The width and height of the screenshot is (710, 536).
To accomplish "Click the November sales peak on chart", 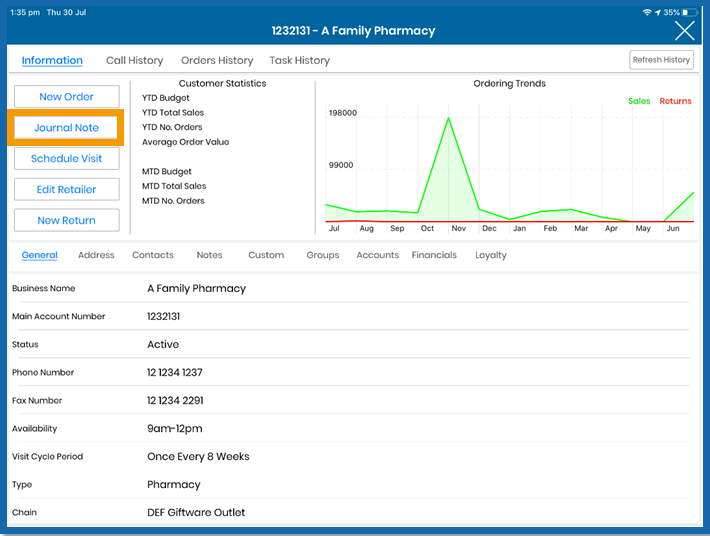I will [448, 119].
